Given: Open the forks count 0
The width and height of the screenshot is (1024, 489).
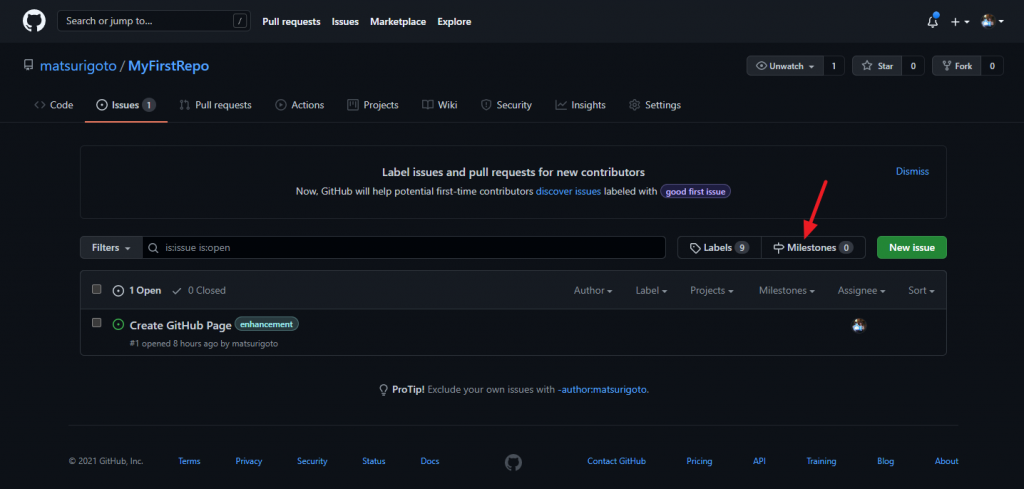Looking at the screenshot, I should point(992,66).
